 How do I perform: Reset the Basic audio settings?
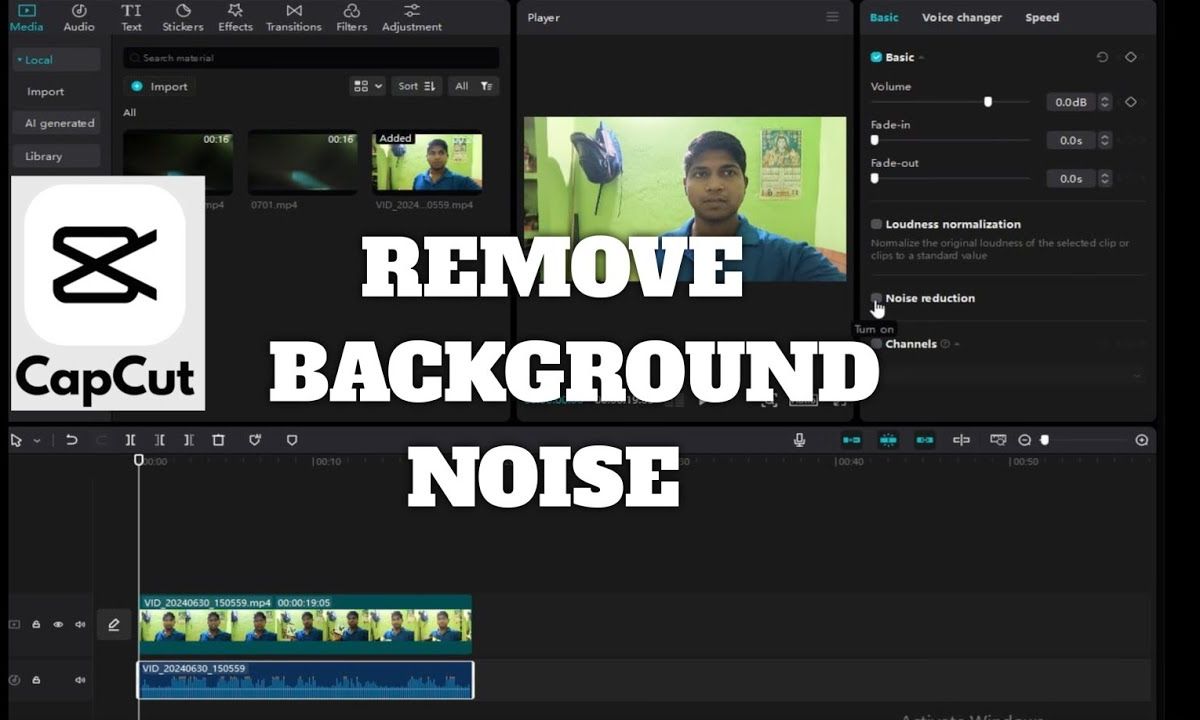[1102, 57]
